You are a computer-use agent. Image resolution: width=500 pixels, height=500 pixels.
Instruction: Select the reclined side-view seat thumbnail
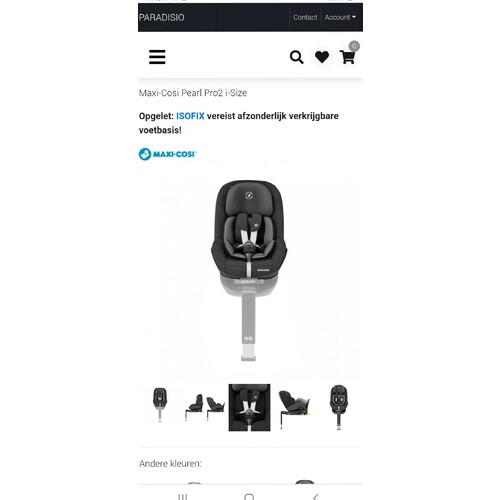pyautogui.click(x=294, y=407)
